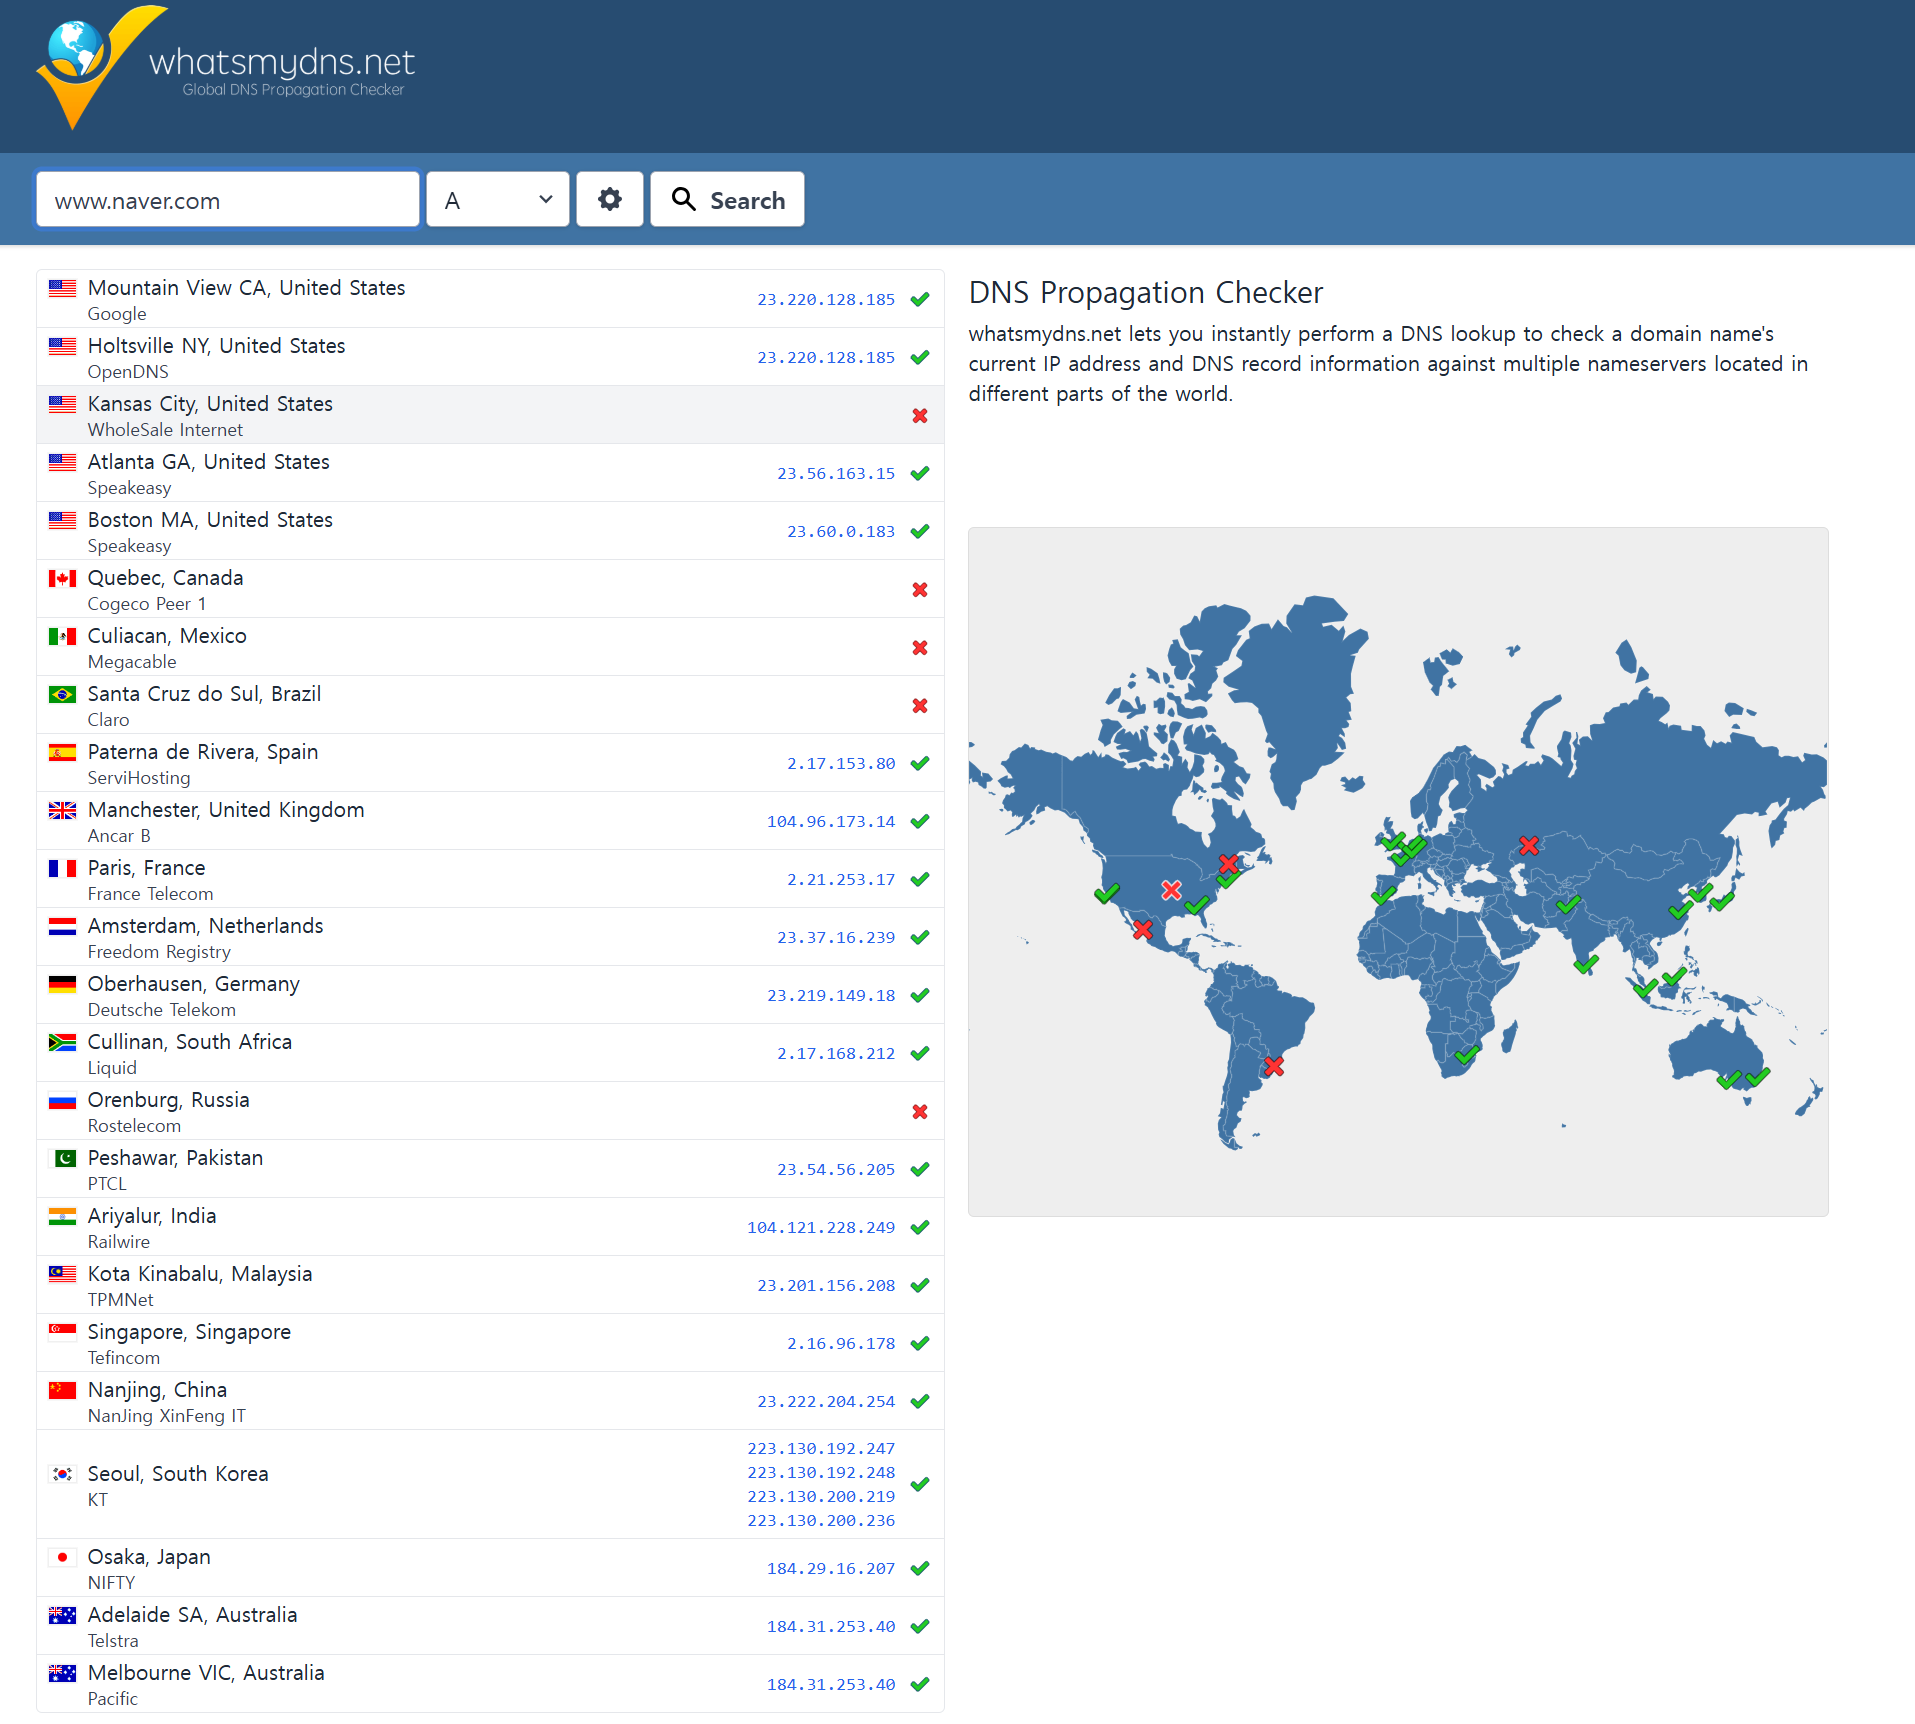Screen dimensions: 1915x1724
Task: Click IP 23.54.56.205 for Peshawar
Action: [x=836, y=1169]
